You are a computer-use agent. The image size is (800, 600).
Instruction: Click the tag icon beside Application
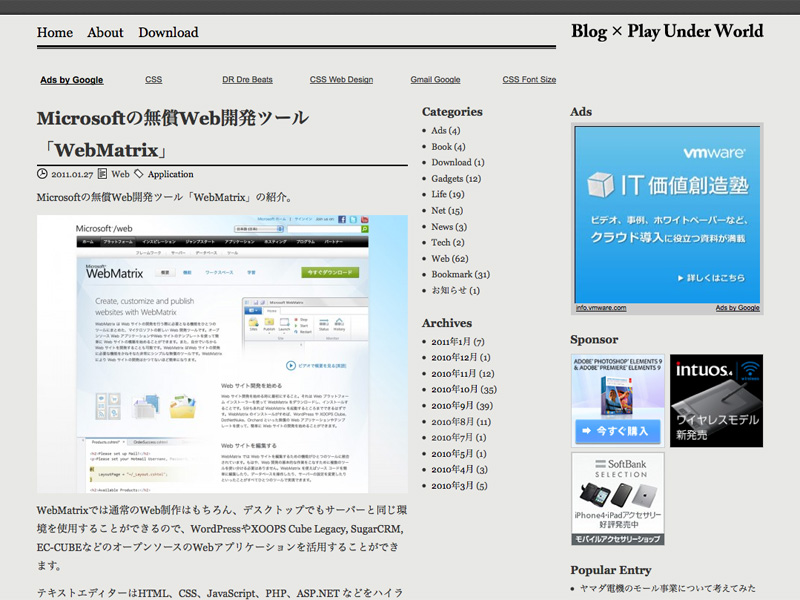(x=139, y=174)
